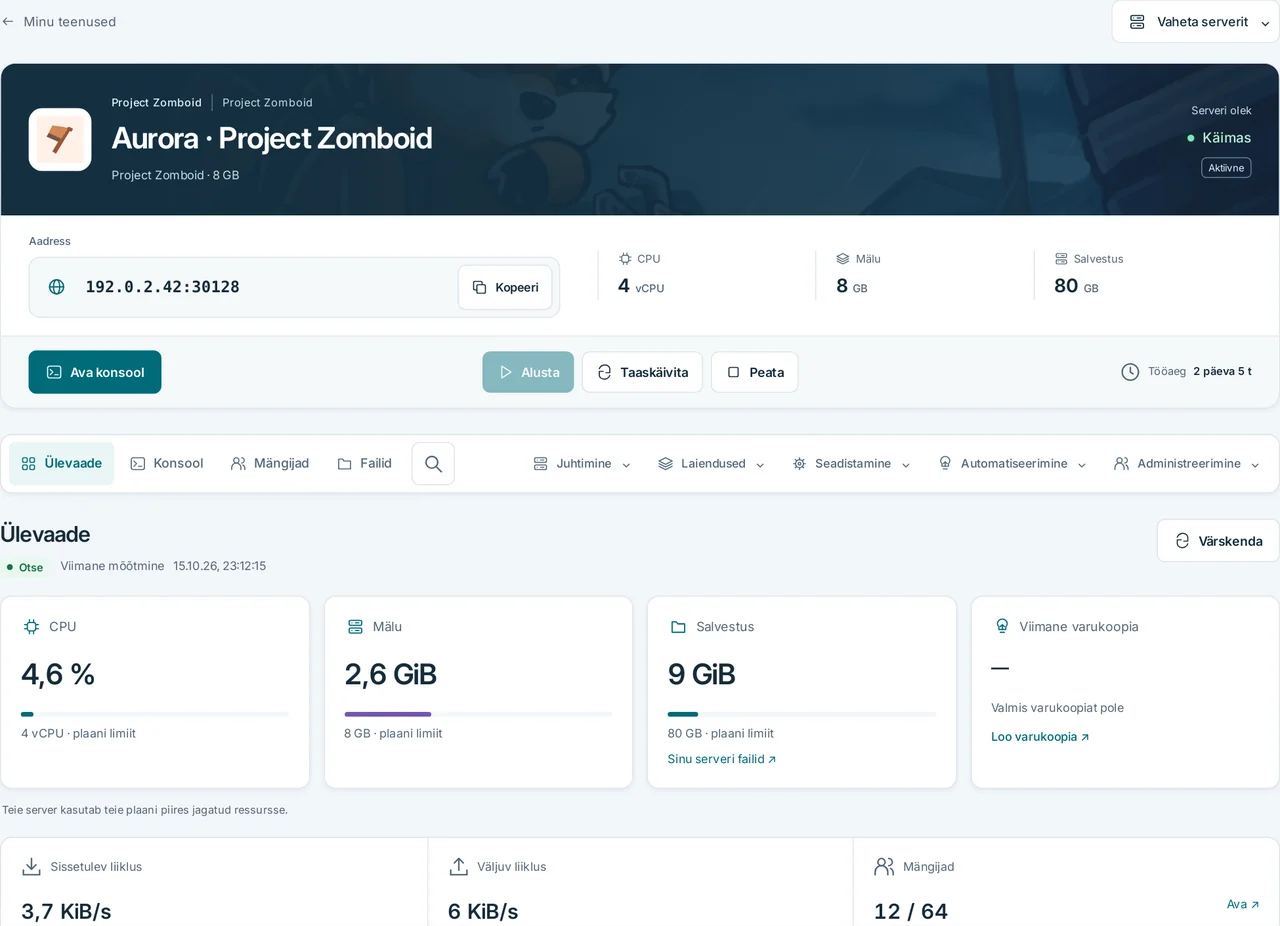This screenshot has height=926, width=1280.
Task: Expand the Juhtimine menu
Action: [582, 464]
